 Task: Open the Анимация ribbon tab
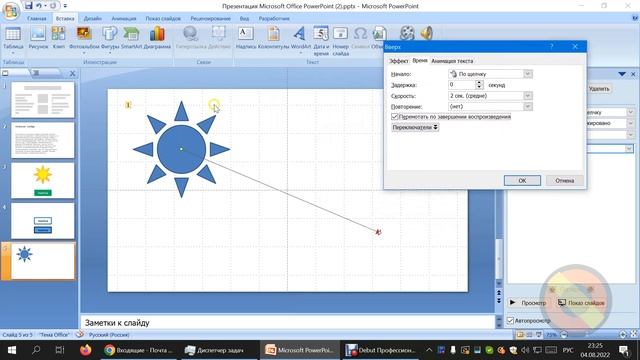point(124,18)
